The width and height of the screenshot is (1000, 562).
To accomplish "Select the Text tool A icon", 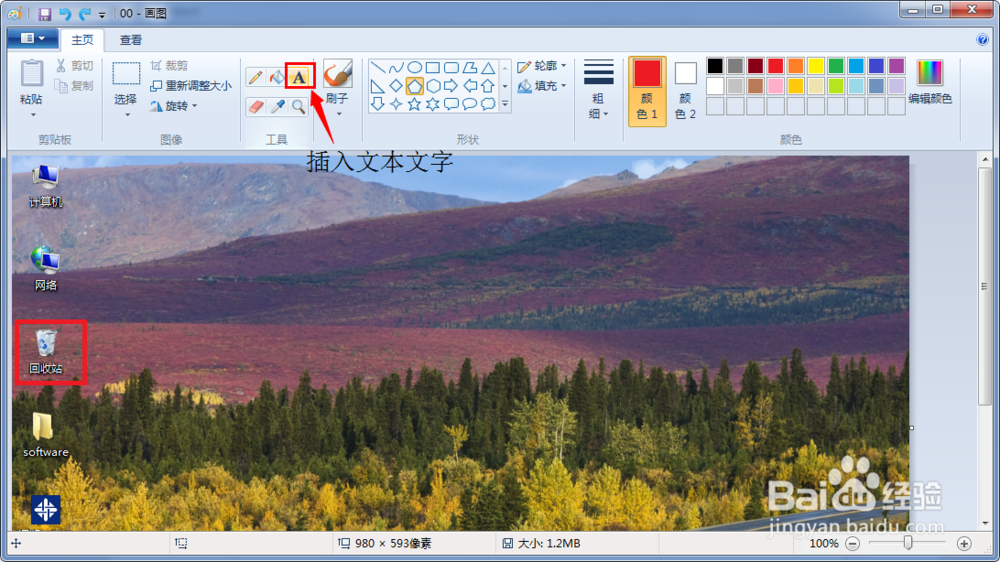I will pos(299,77).
